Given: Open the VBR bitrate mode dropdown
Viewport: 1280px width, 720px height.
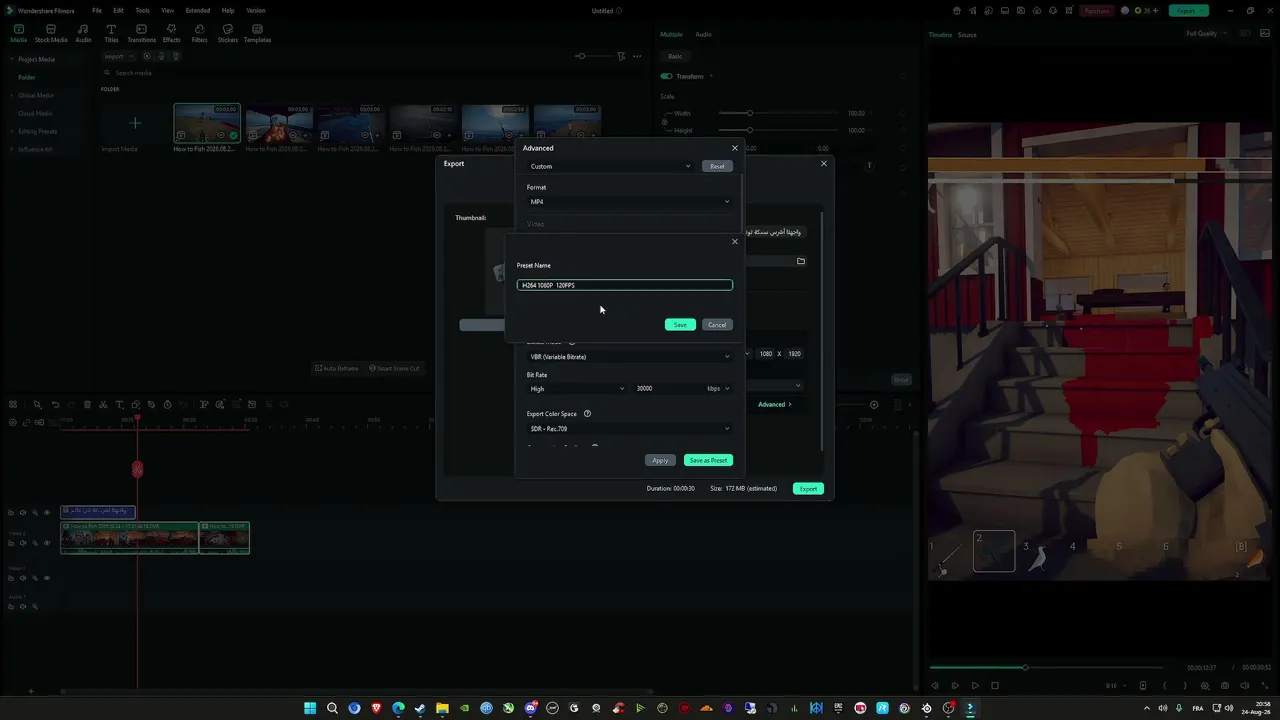Looking at the screenshot, I should click(x=630, y=357).
